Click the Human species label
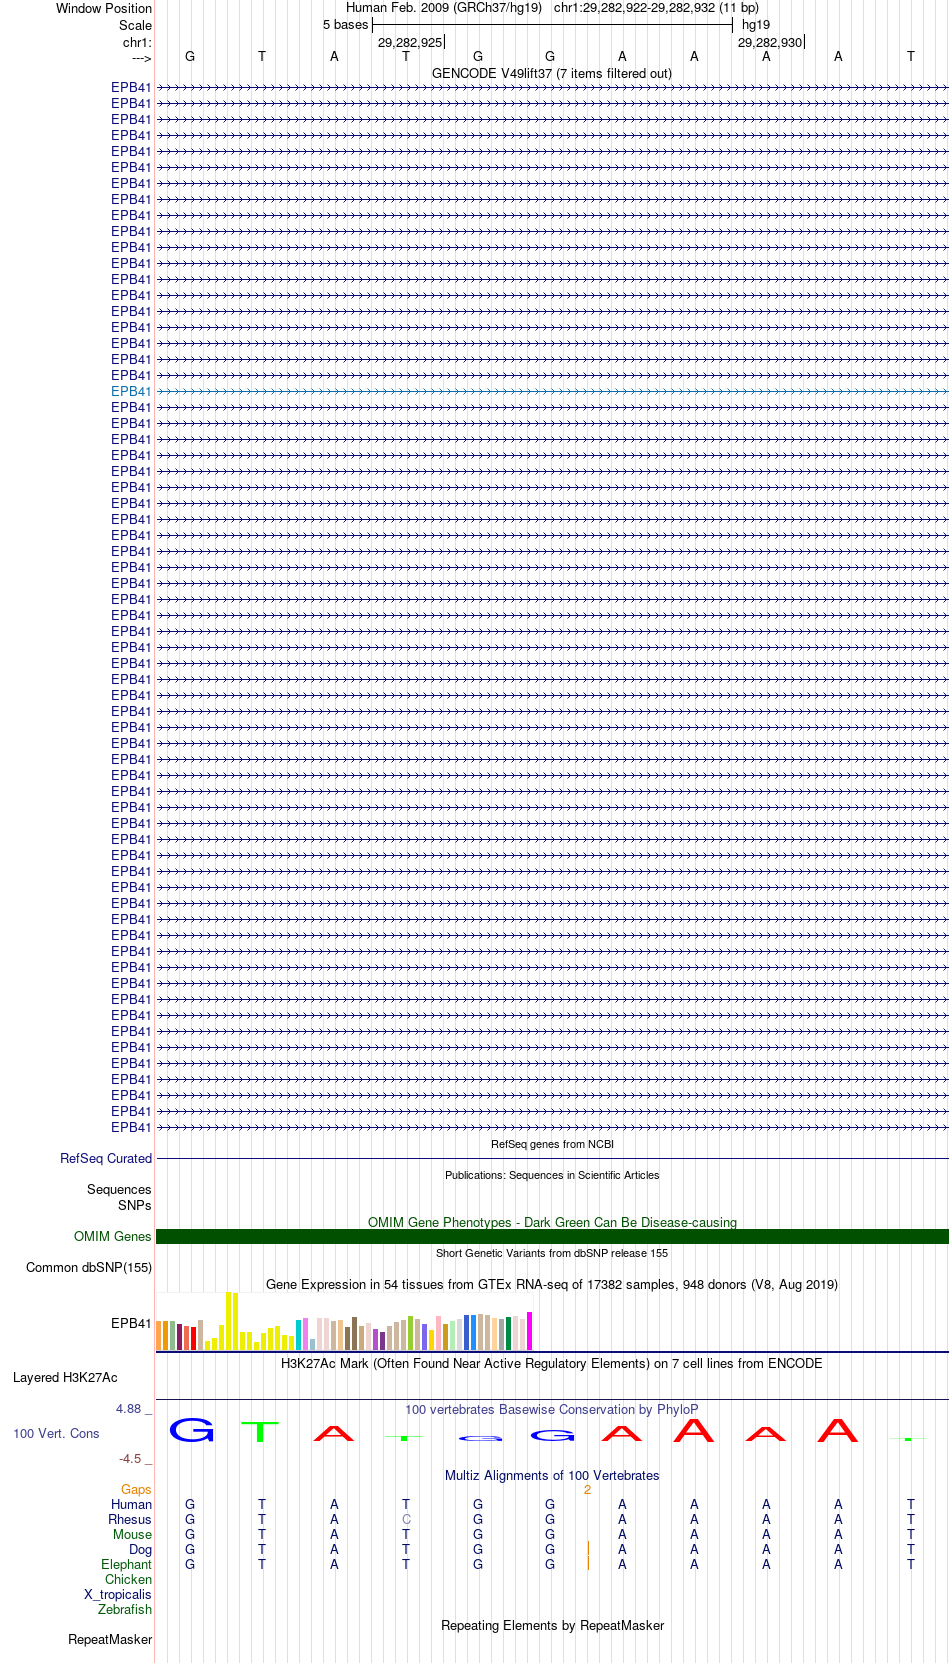The image size is (950, 1663). click(x=132, y=1505)
